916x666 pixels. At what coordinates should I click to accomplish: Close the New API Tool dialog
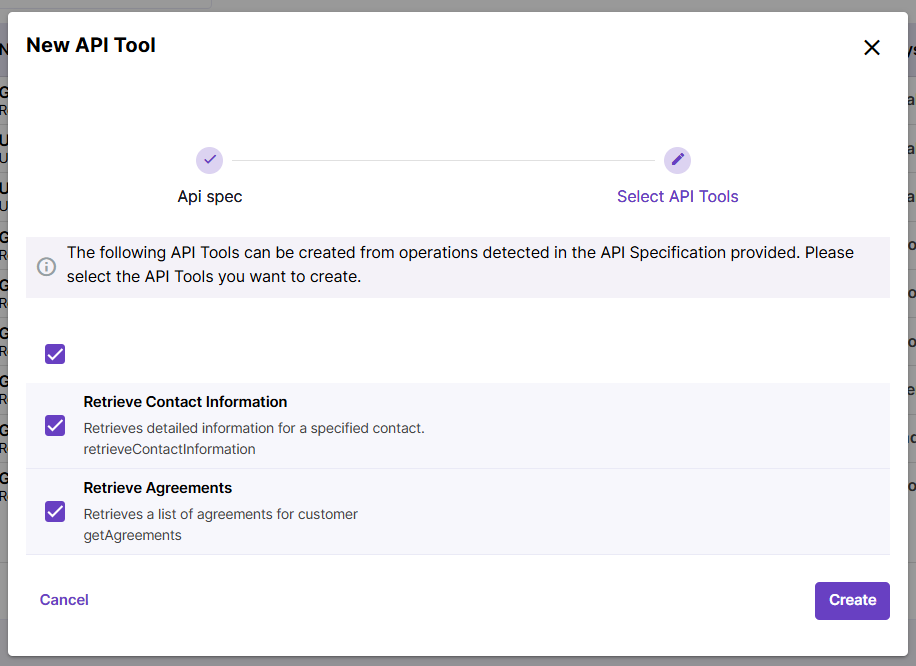click(x=872, y=48)
